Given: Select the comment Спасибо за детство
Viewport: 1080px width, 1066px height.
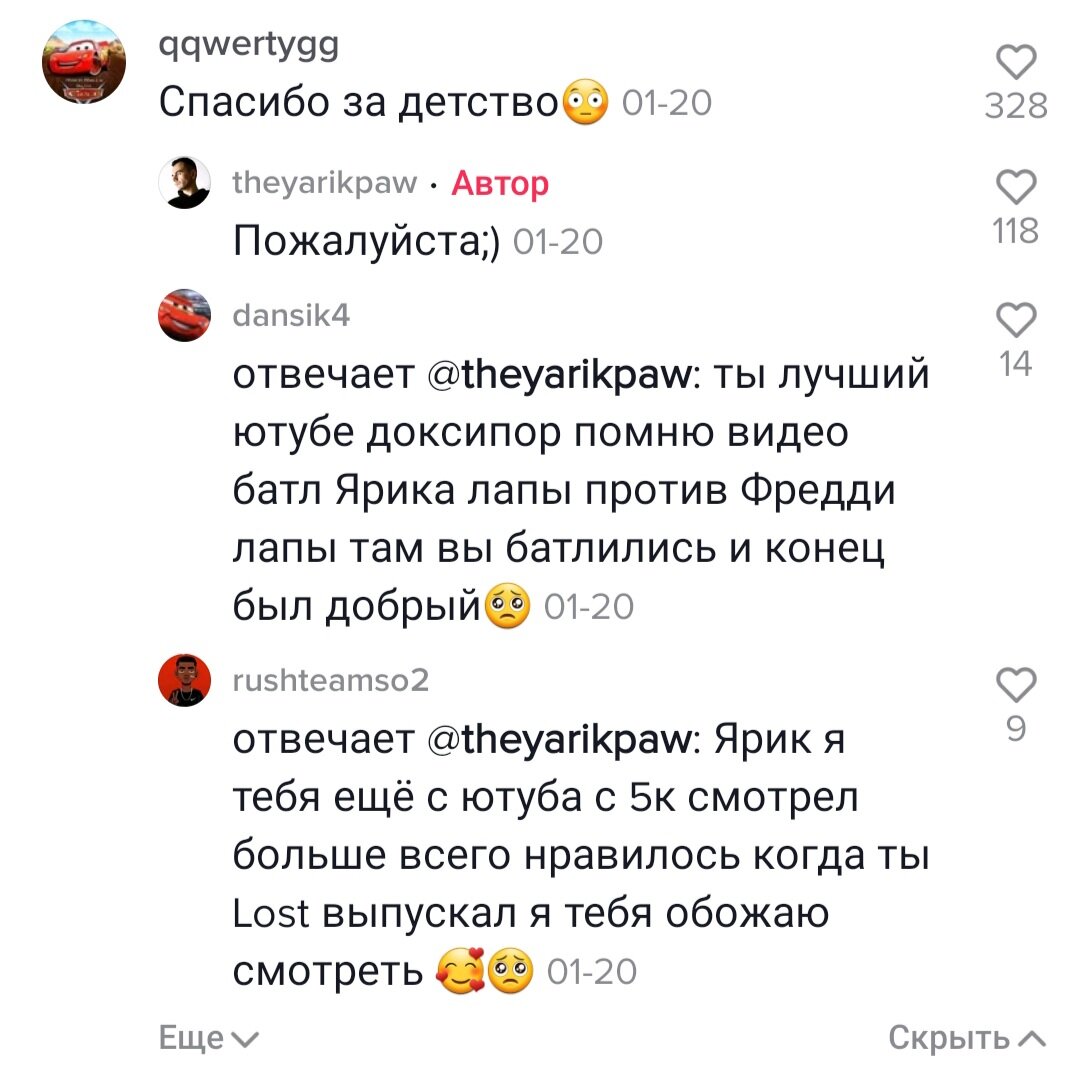Looking at the screenshot, I should click(x=384, y=103).
